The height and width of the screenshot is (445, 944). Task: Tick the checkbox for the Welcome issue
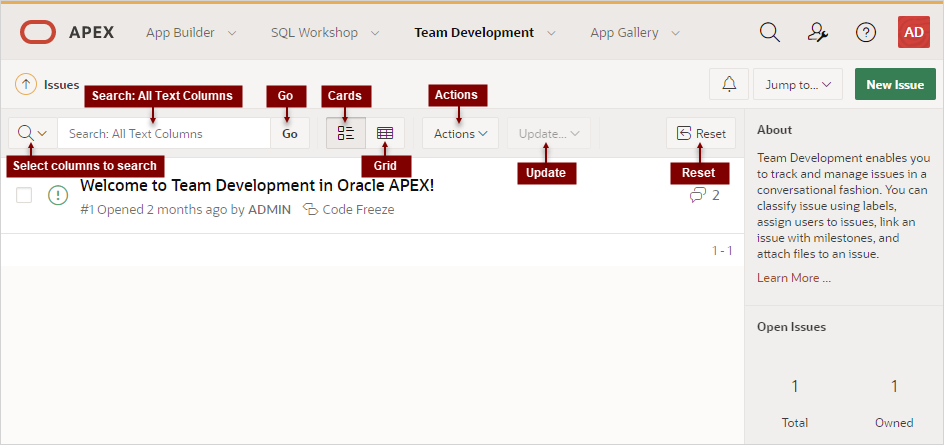tap(24, 195)
